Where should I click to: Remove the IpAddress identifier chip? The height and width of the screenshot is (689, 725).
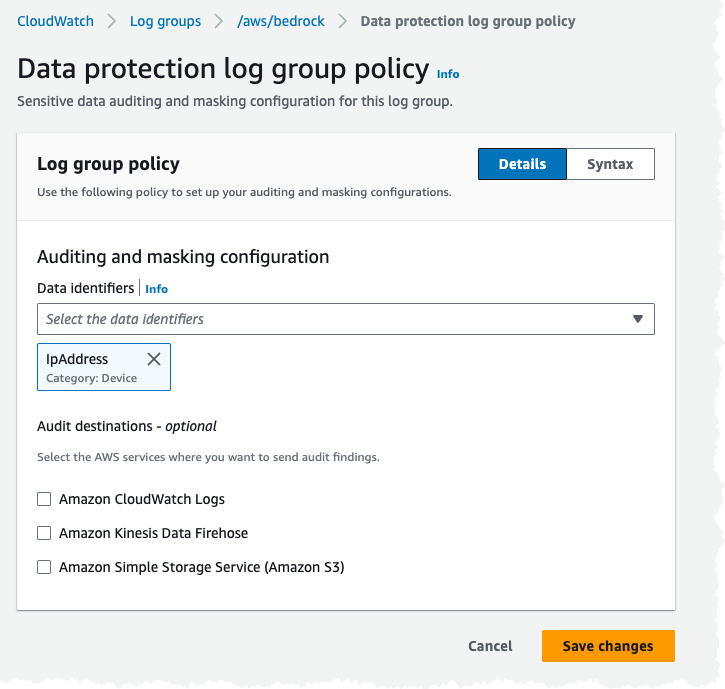(154, 359)
